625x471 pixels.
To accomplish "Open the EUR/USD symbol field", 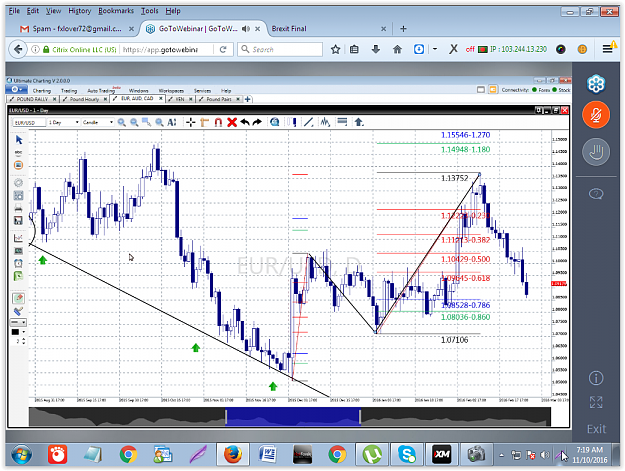I will 29,122.
